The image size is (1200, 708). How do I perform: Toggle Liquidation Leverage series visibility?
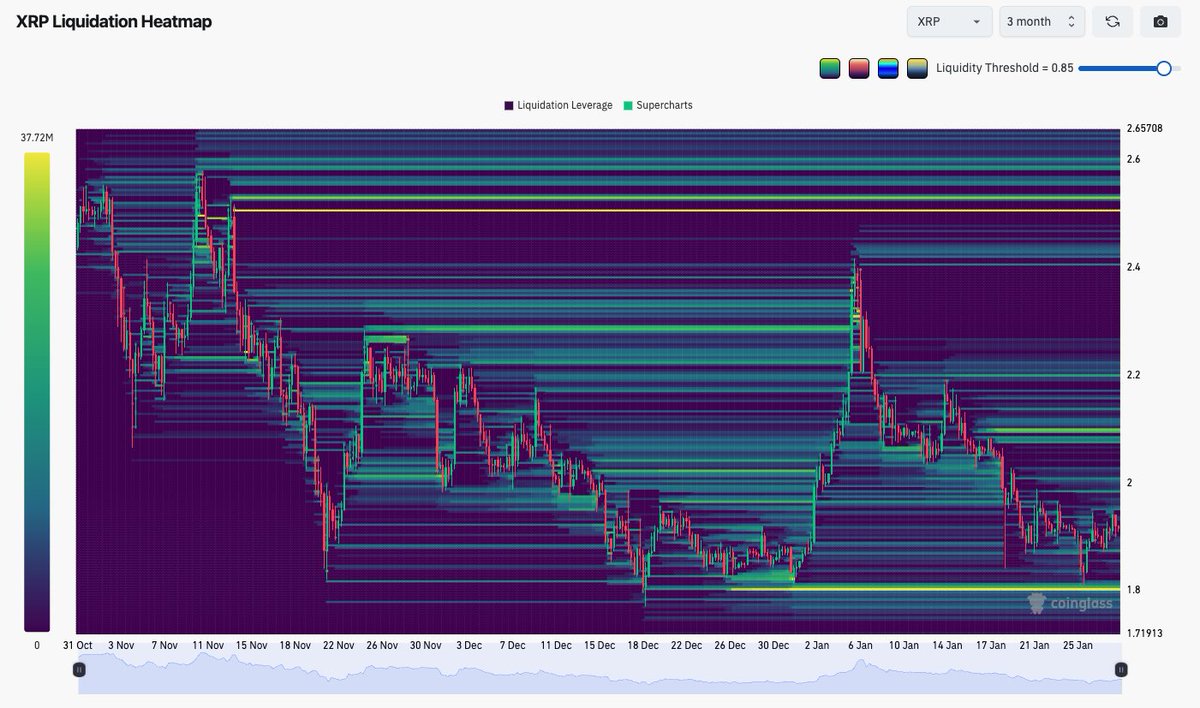click(x=557, y=105)
